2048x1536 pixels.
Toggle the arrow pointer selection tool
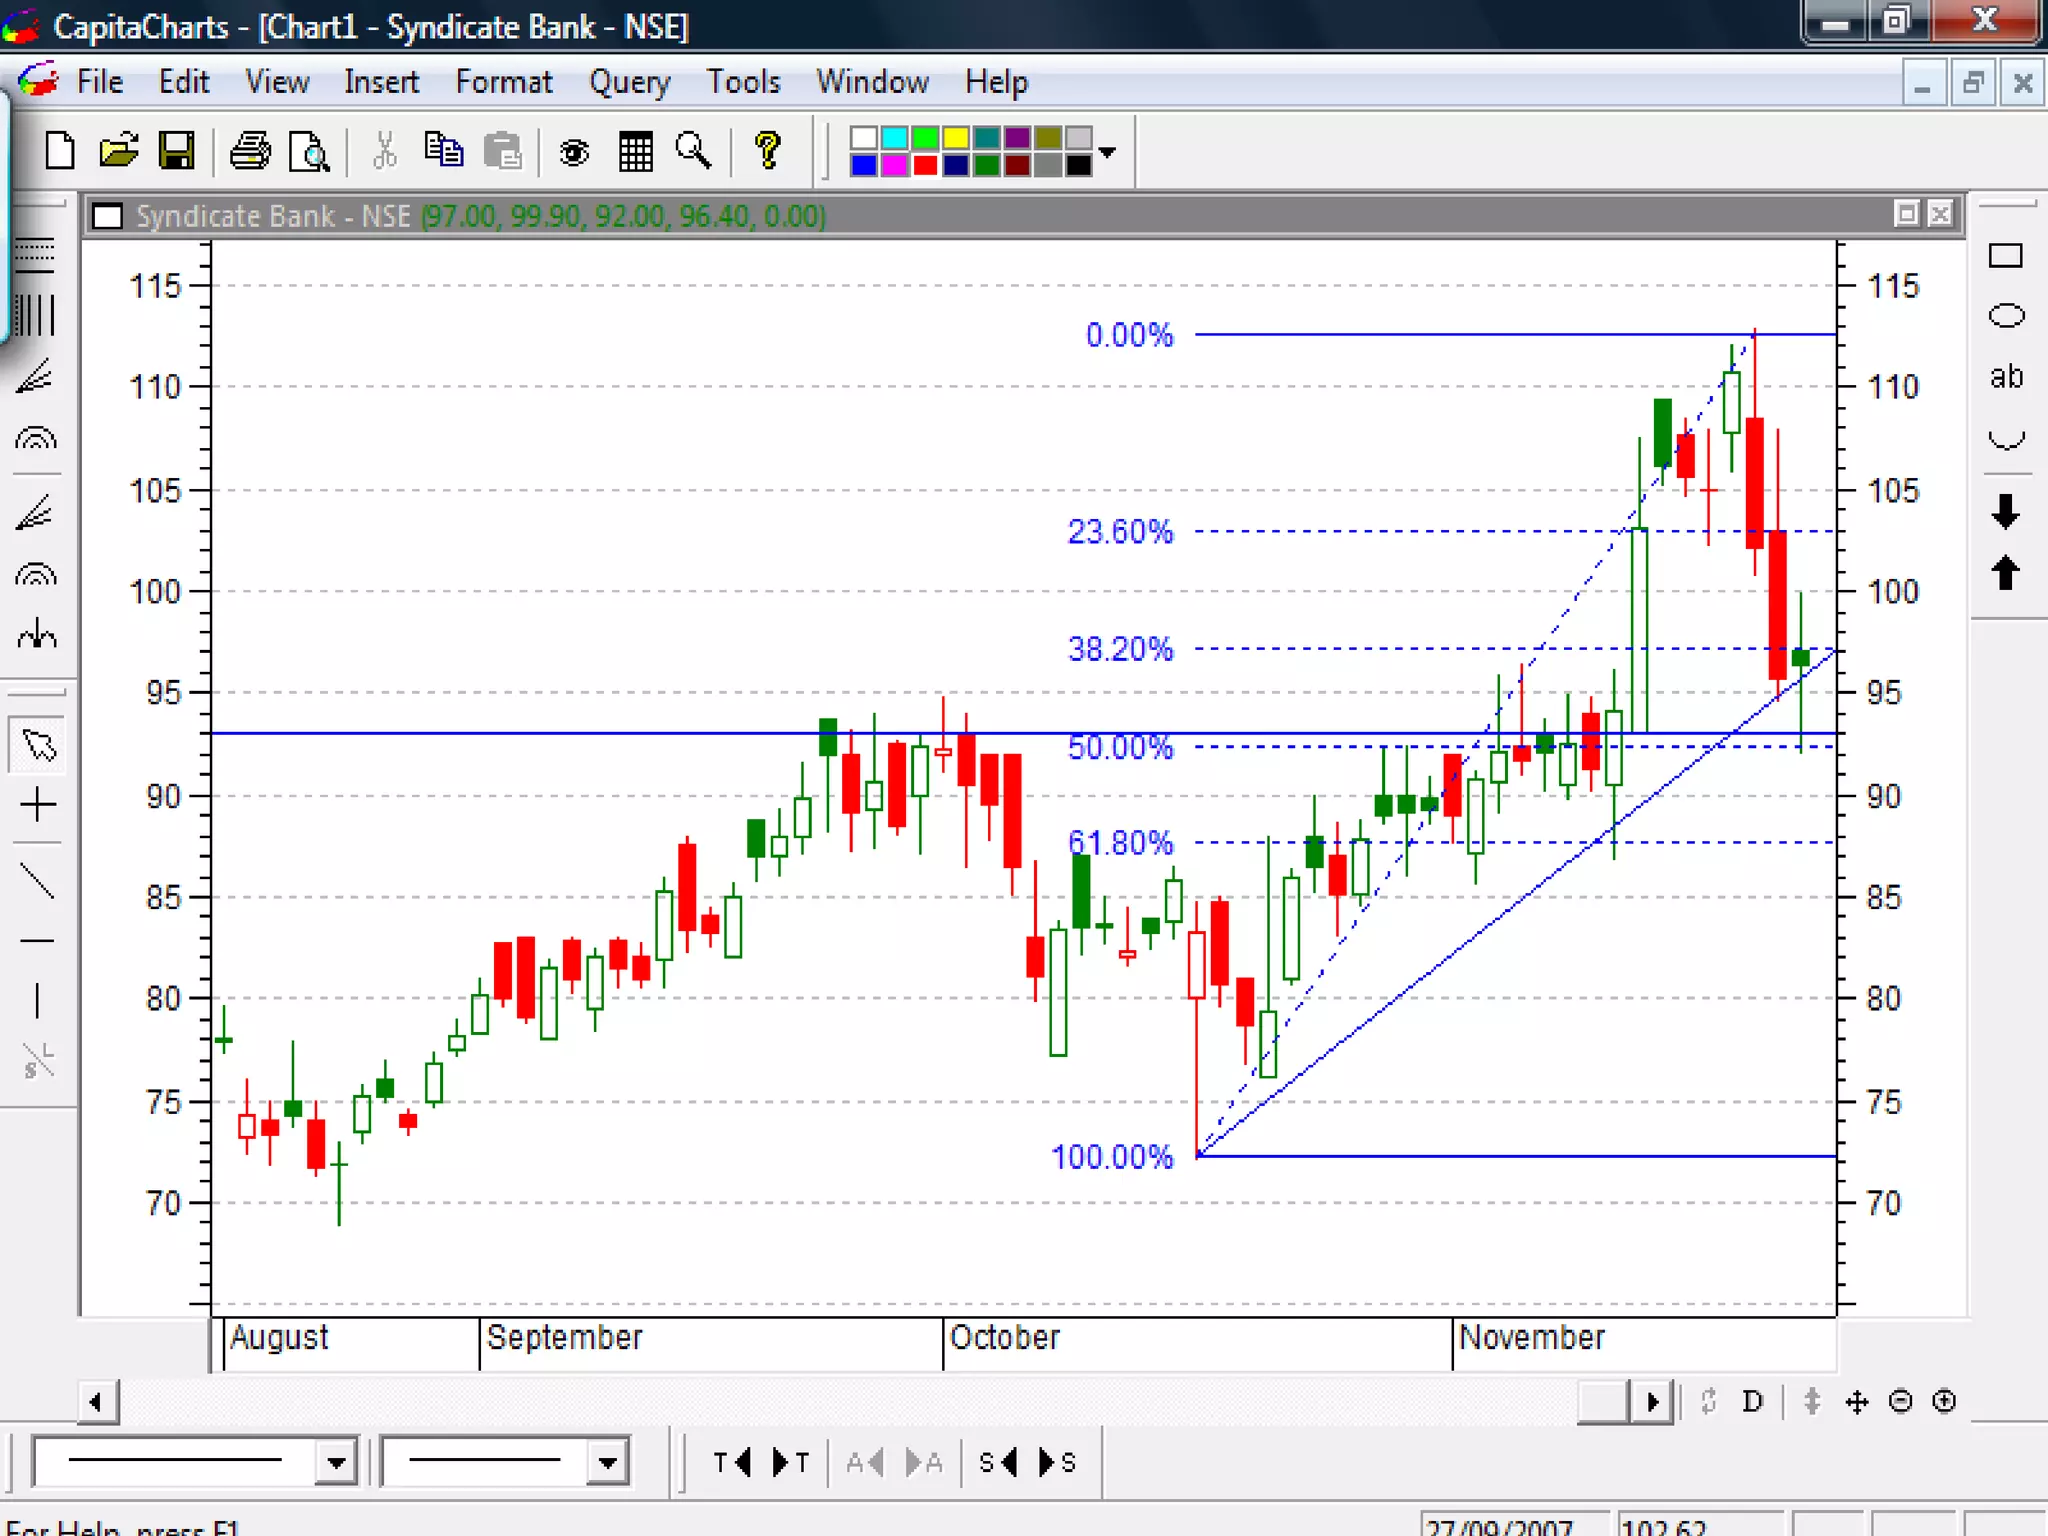click(38, 745)
